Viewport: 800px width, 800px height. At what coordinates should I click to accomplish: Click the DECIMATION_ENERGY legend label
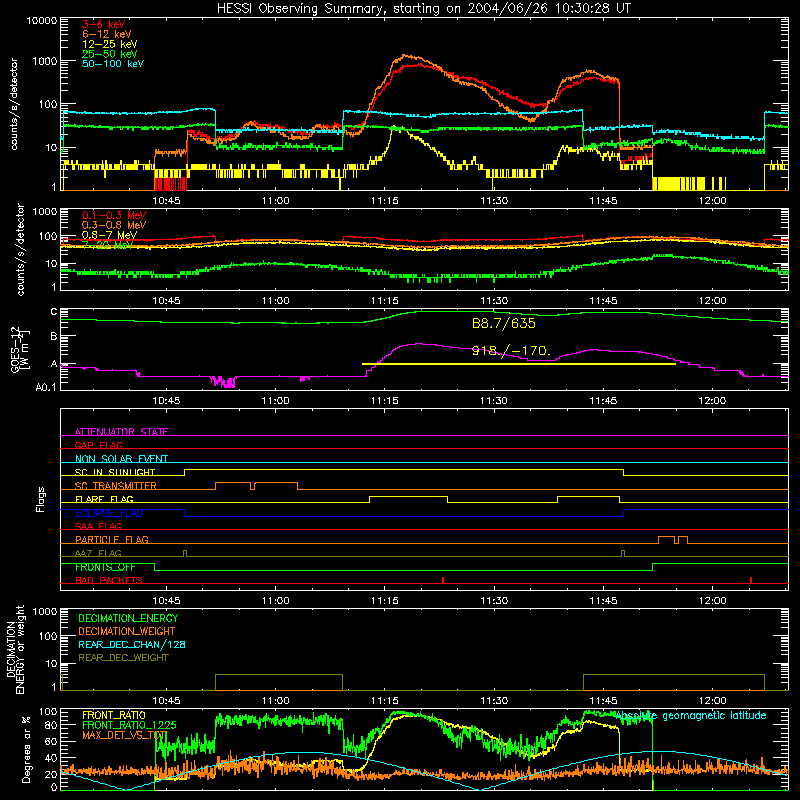128,618
